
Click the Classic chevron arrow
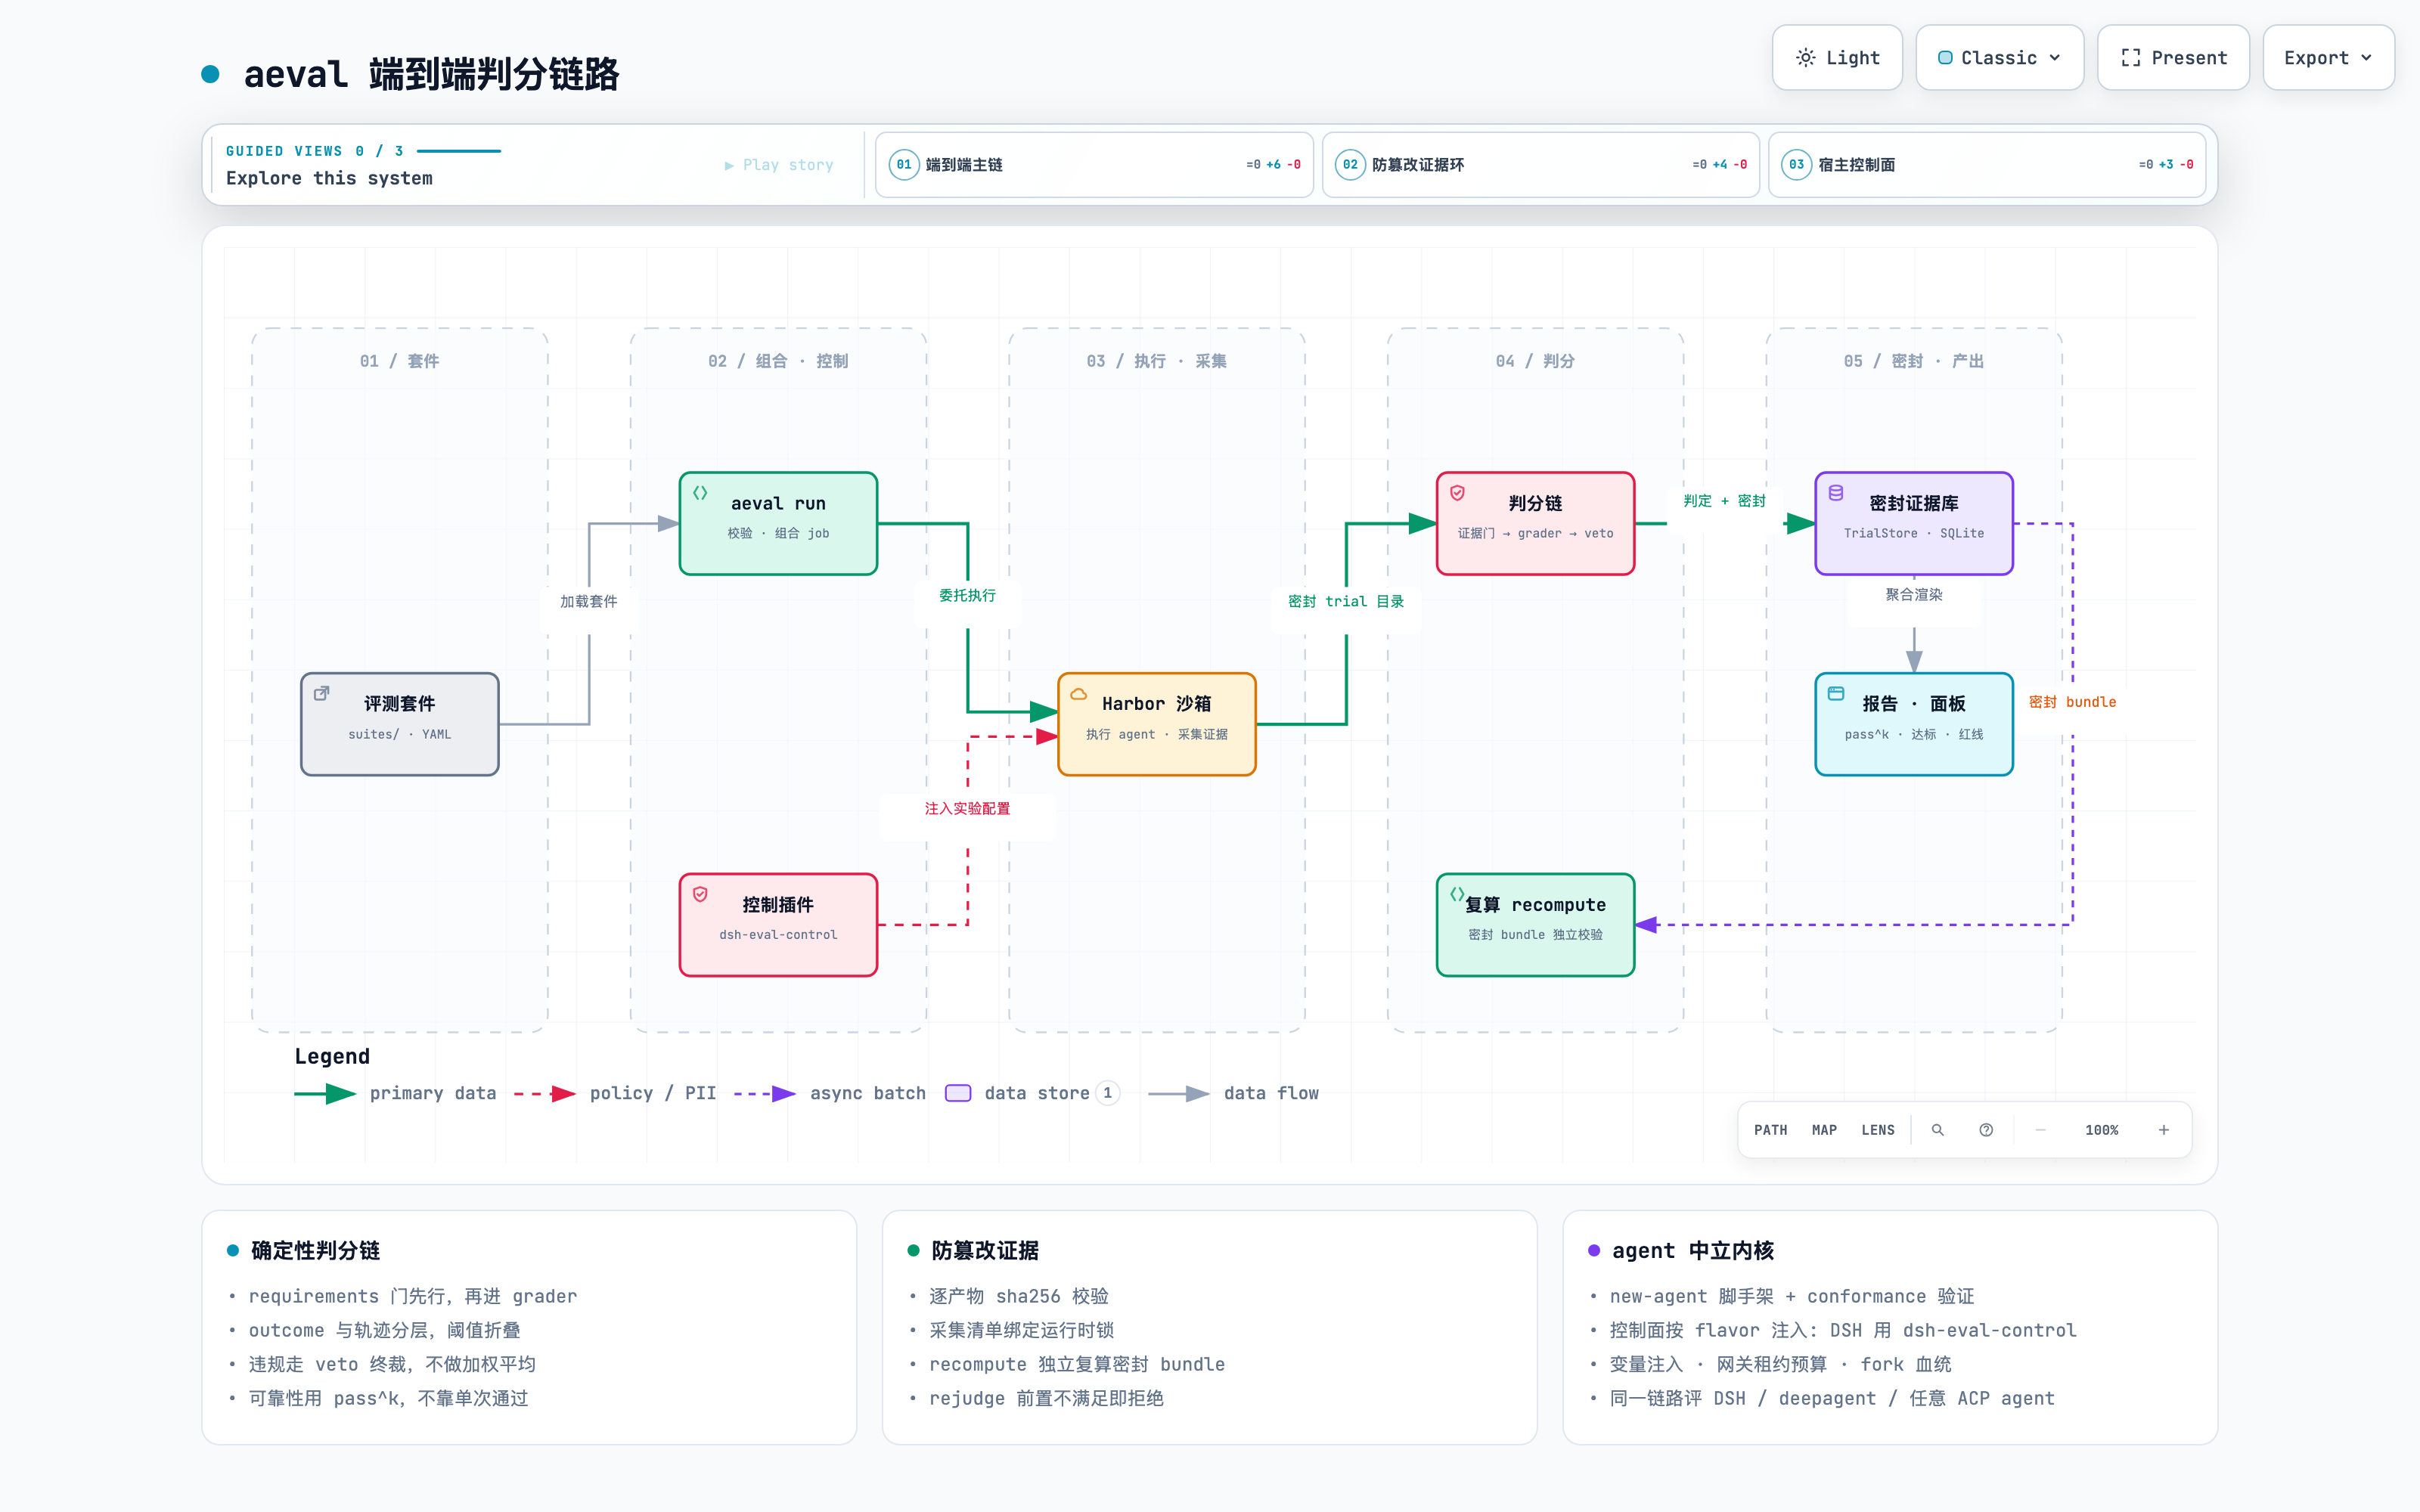click(2055, 58)
